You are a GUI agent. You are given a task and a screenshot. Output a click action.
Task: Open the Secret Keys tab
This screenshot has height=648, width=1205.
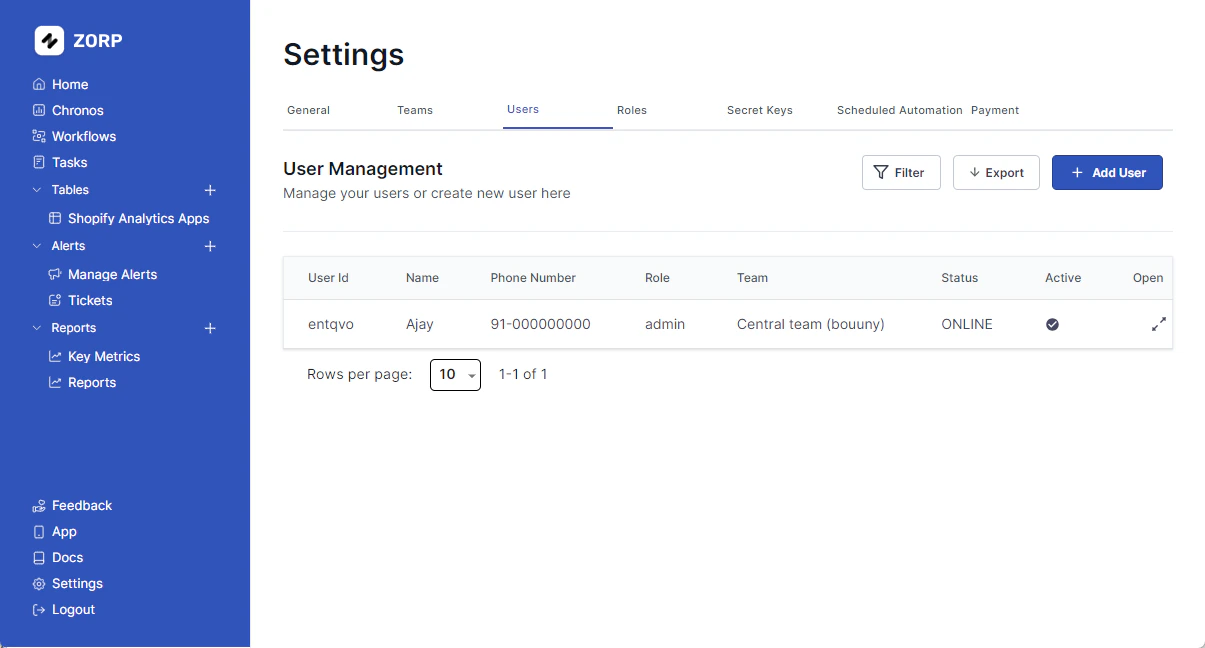click(759, 110)
